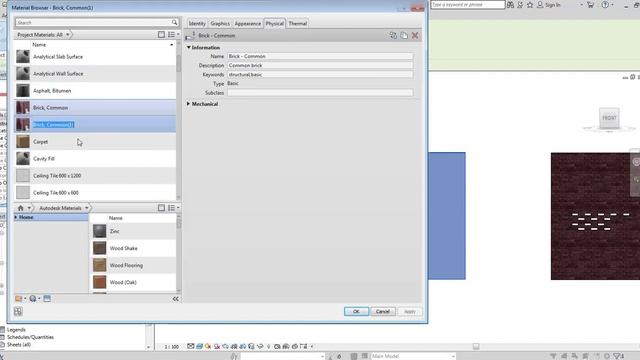This screenshot has width=640, height=360.
Task: Switch to the Appearance tab
Action: click(x=247, y=24)
